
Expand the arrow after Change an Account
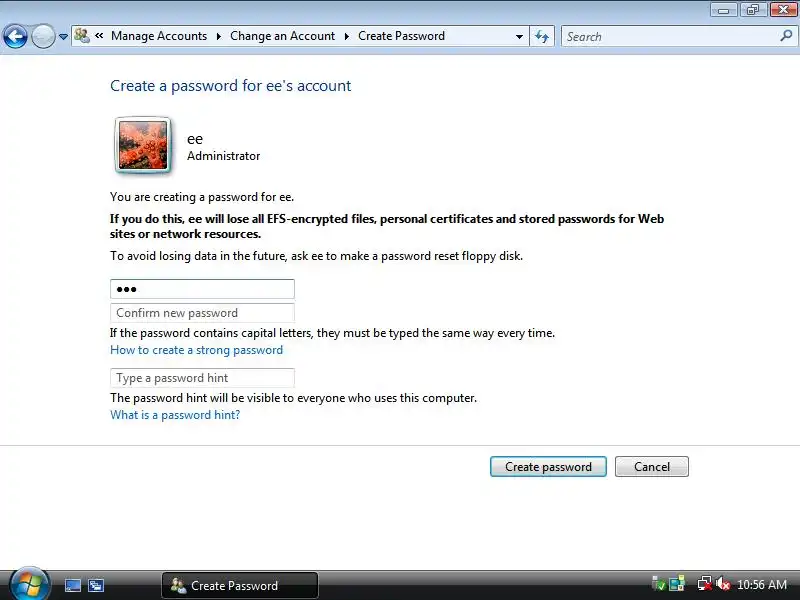pyautogui.click(x=346, y=36)
